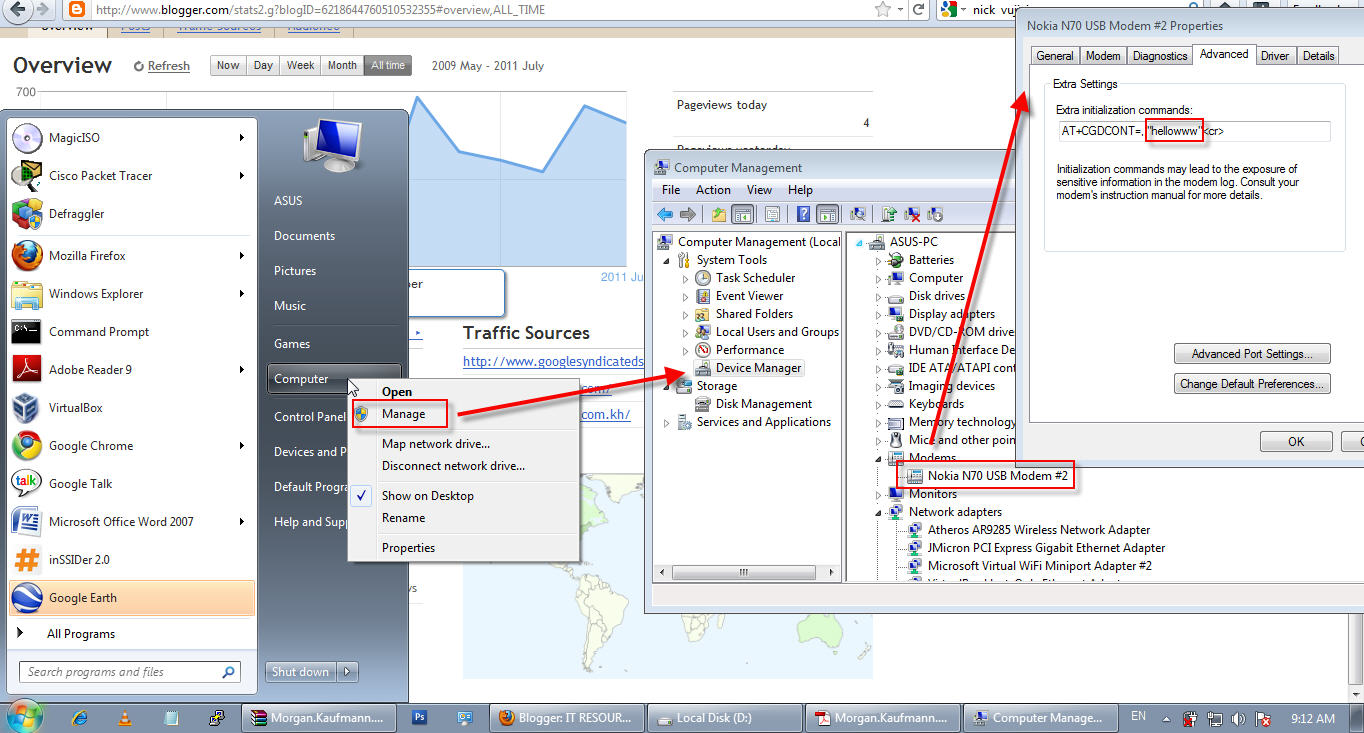Expand the Services and Applications node
The width and height of the screenshot is (1364, 733).
667,422
